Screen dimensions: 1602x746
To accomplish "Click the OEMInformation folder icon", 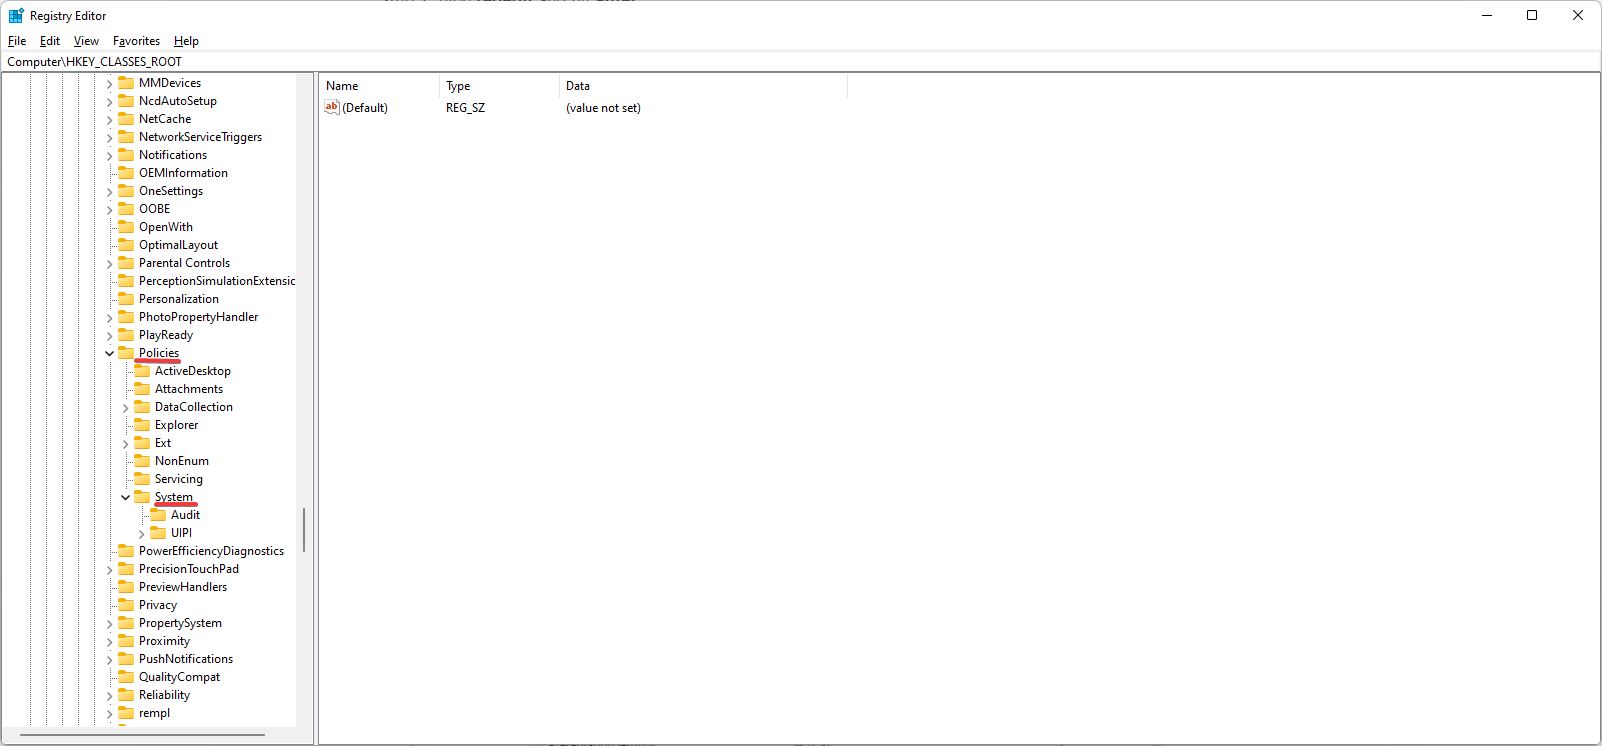I will click(126, 173).
